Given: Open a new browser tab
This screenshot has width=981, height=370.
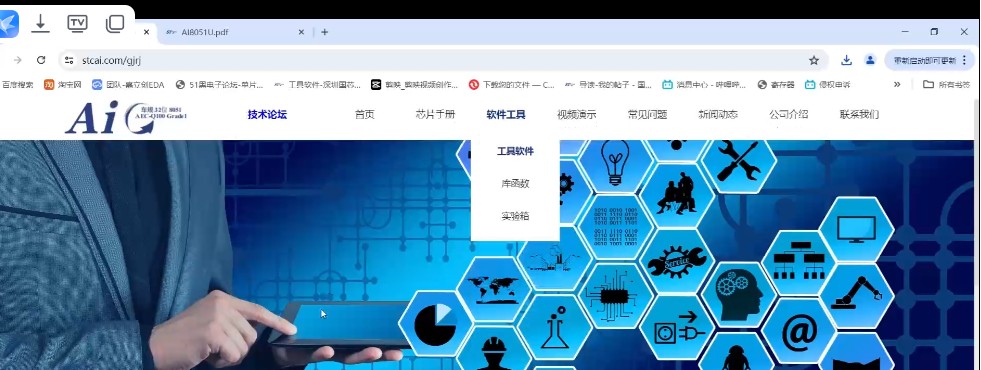Looking at the screenshot, I should click(x=325, y=32).
